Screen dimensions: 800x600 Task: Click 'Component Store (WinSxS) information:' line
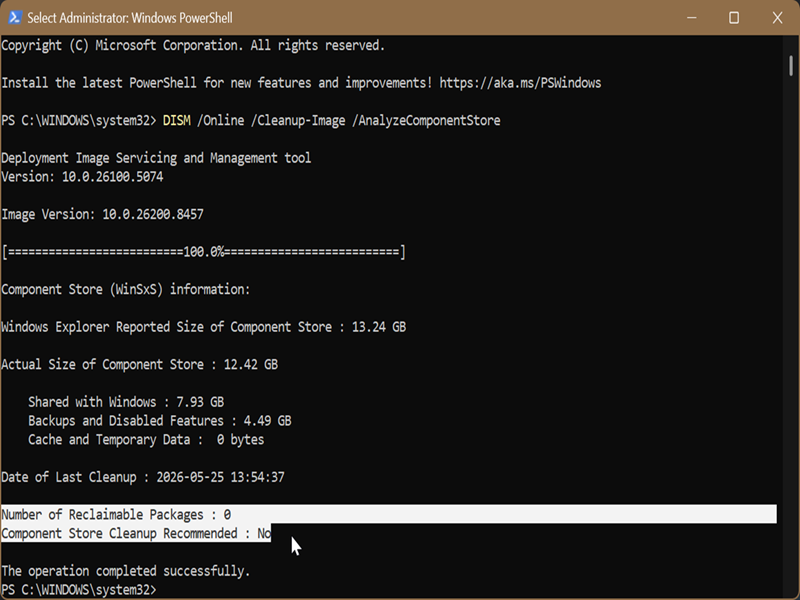pyautogui.click(x=126, y=289)
